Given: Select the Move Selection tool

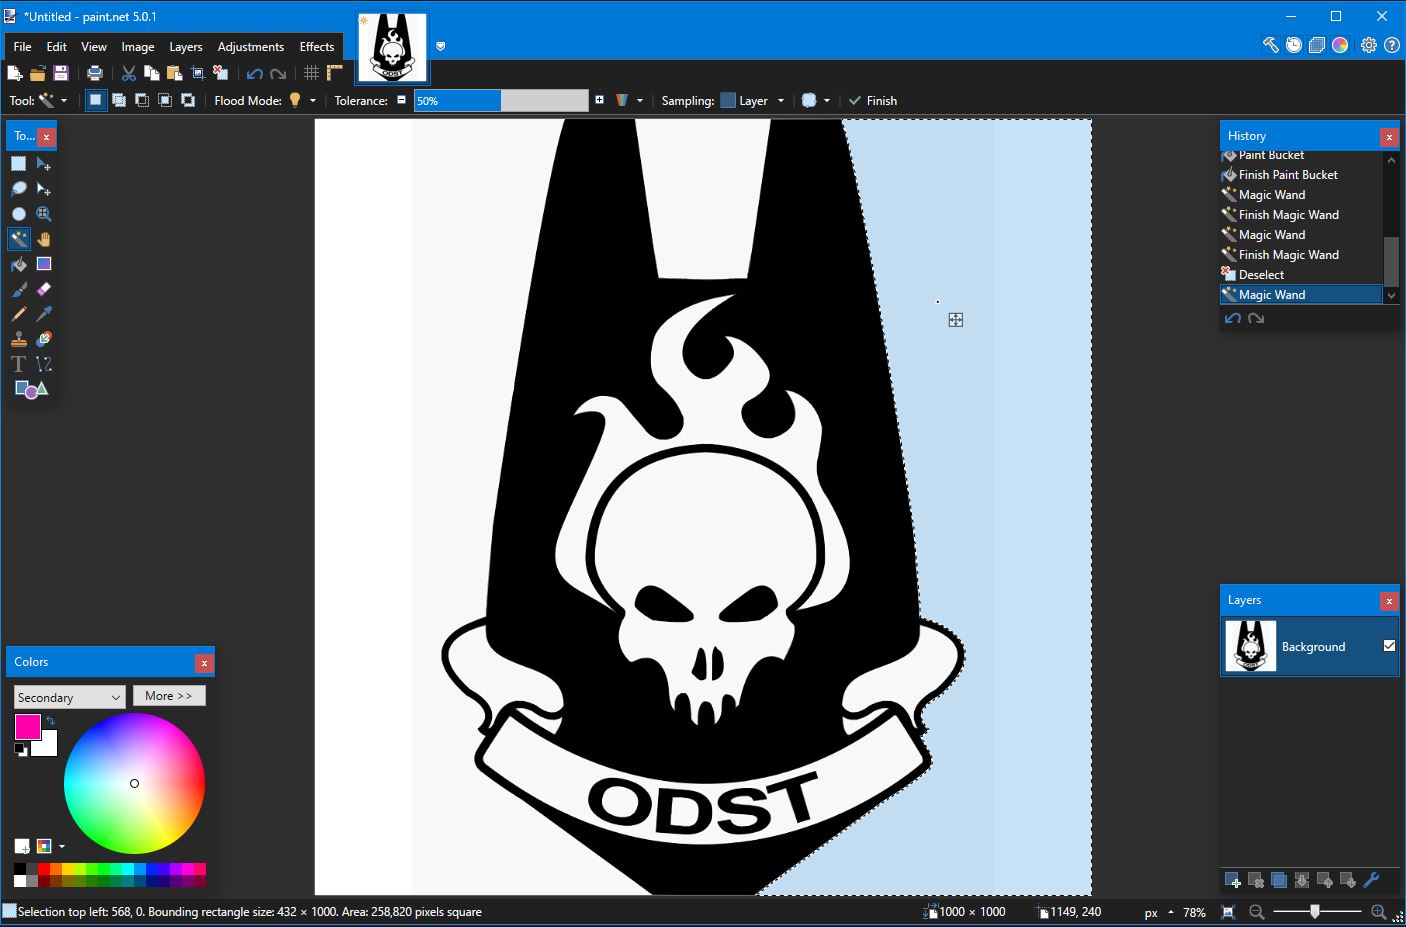Looking at the screenshot, I should (44, 189).
